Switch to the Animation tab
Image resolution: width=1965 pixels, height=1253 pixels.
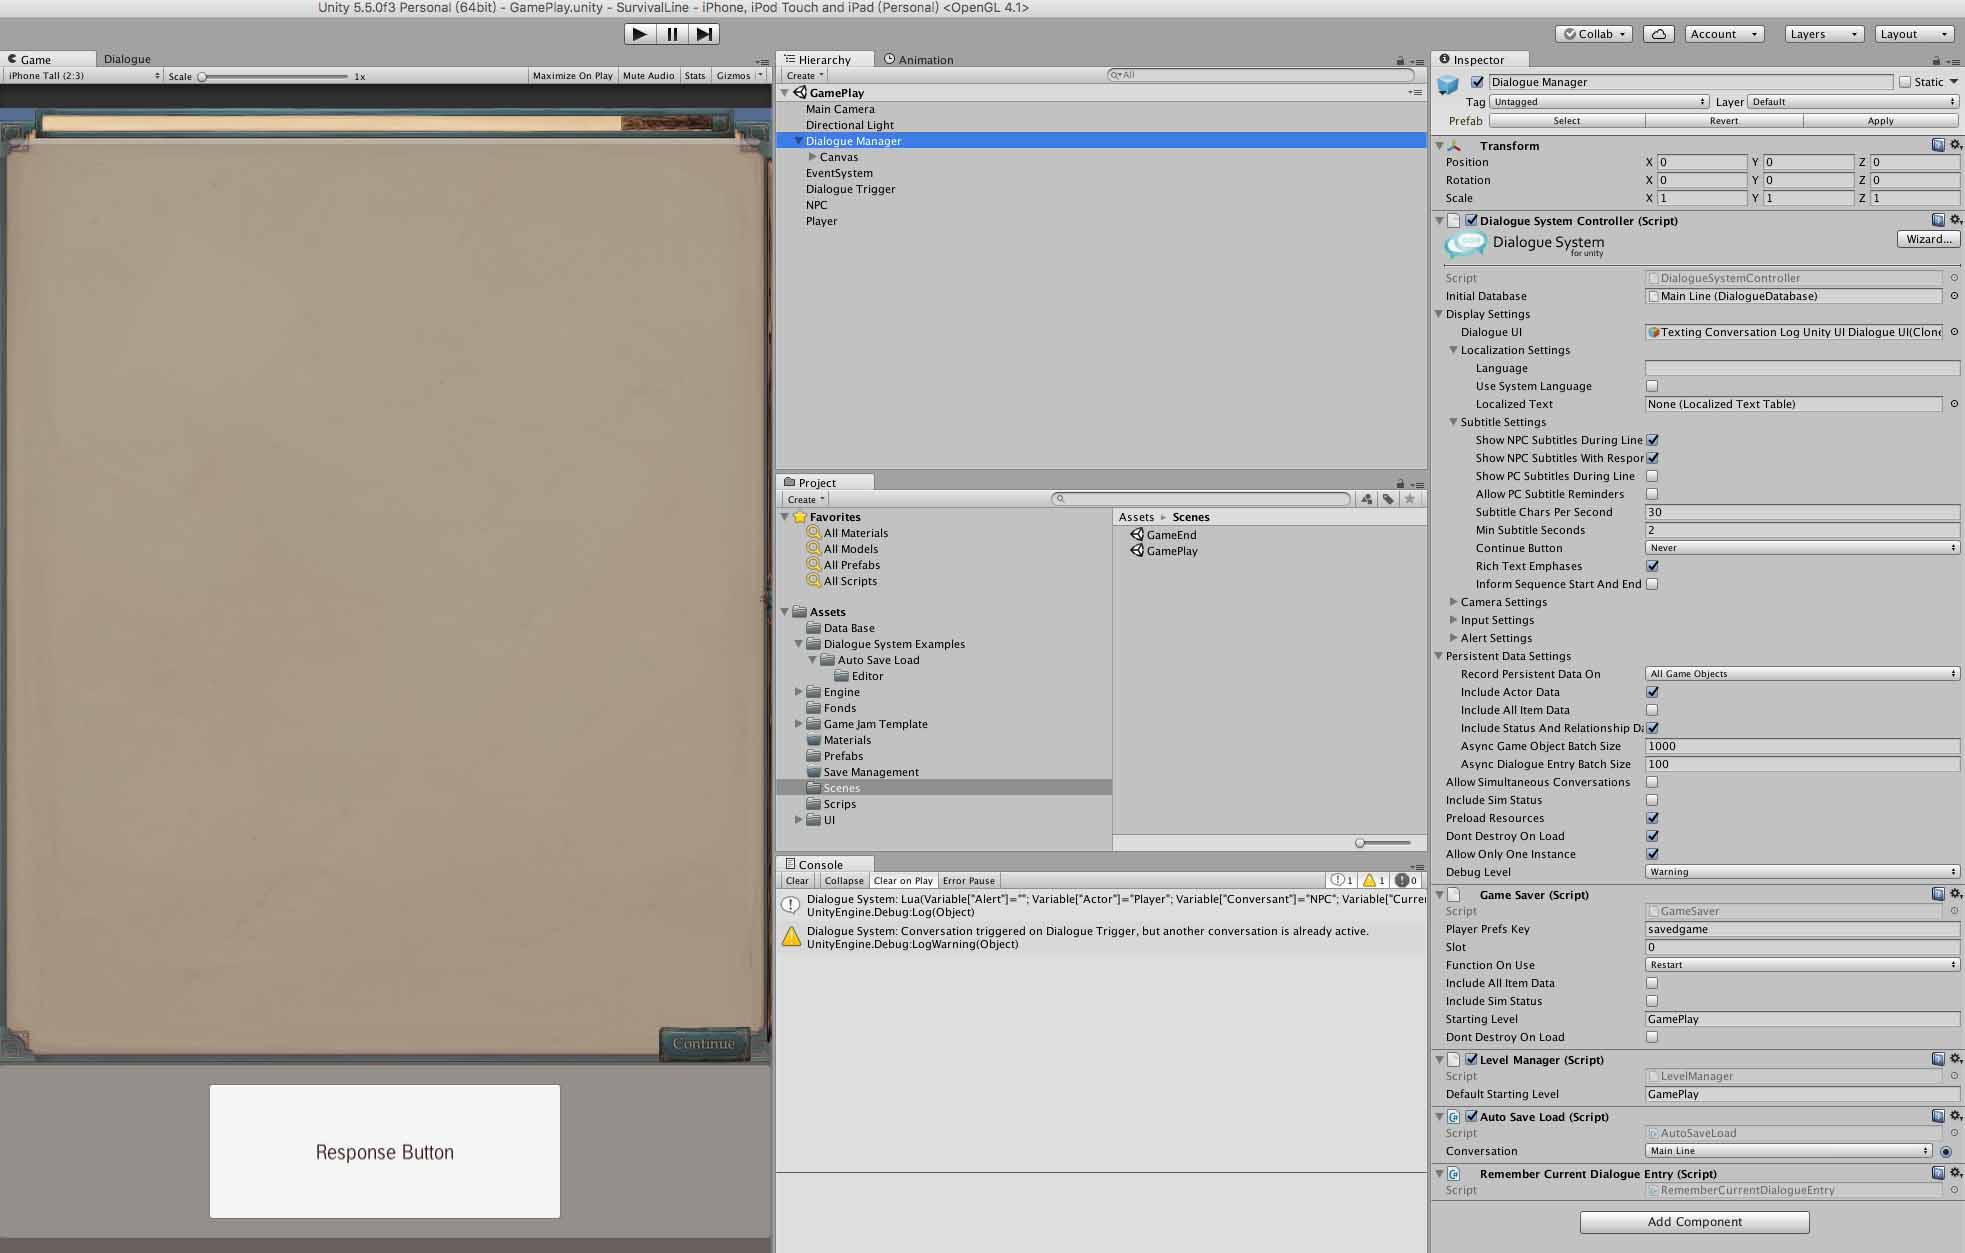918,60
